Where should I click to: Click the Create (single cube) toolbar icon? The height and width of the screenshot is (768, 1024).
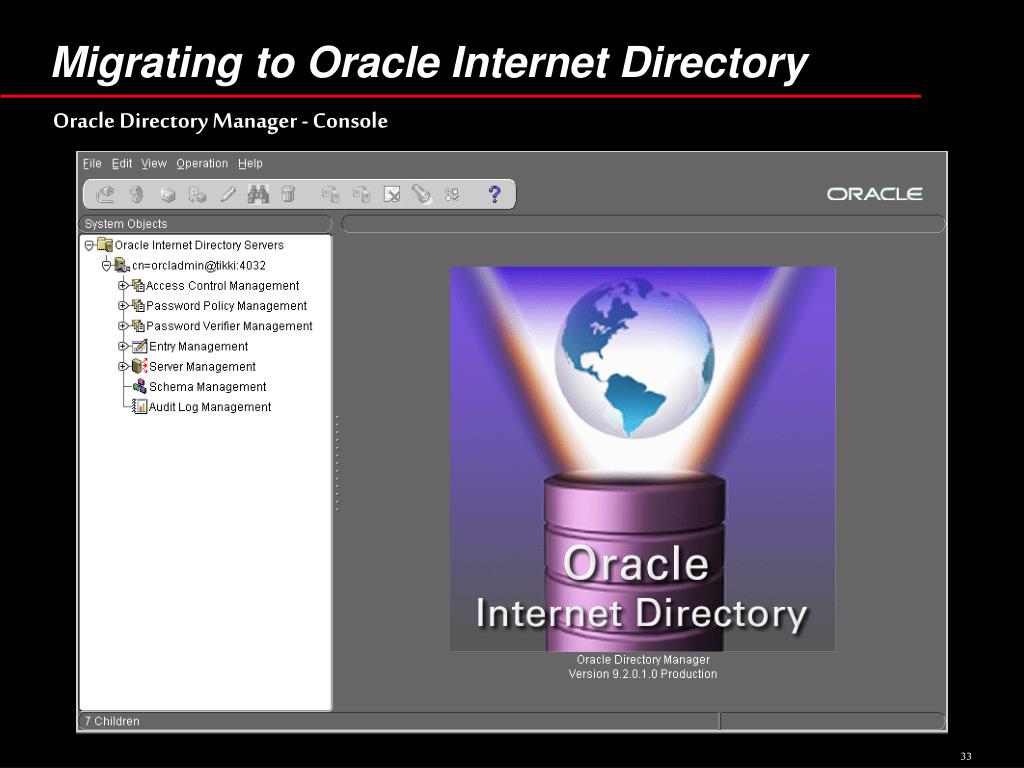(168, 195)
